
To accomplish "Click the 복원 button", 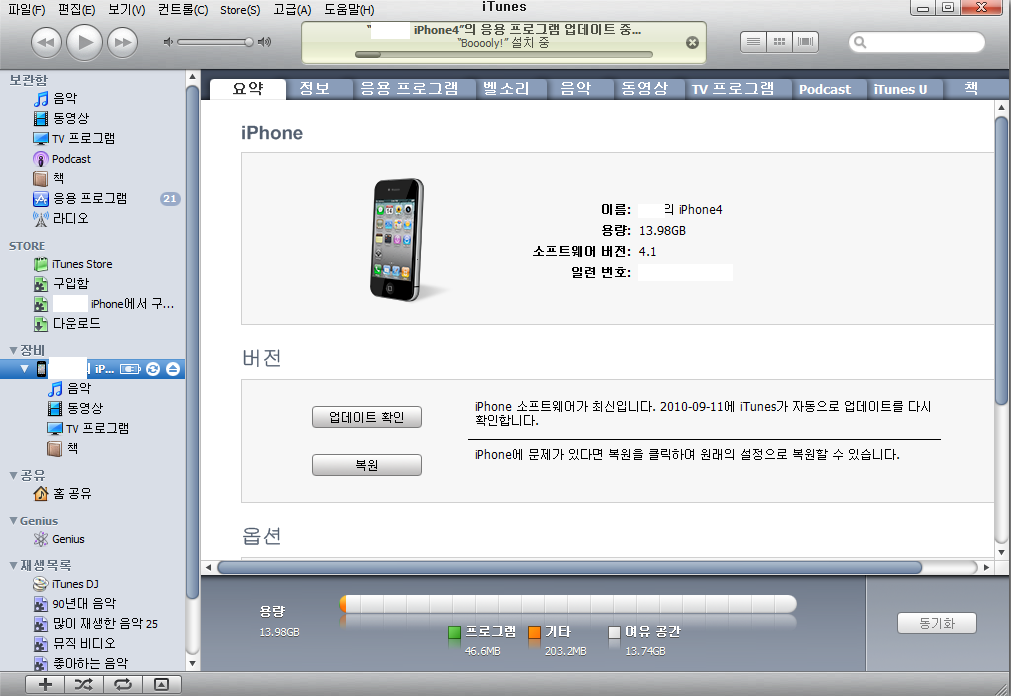I will [x=367, y=465].
